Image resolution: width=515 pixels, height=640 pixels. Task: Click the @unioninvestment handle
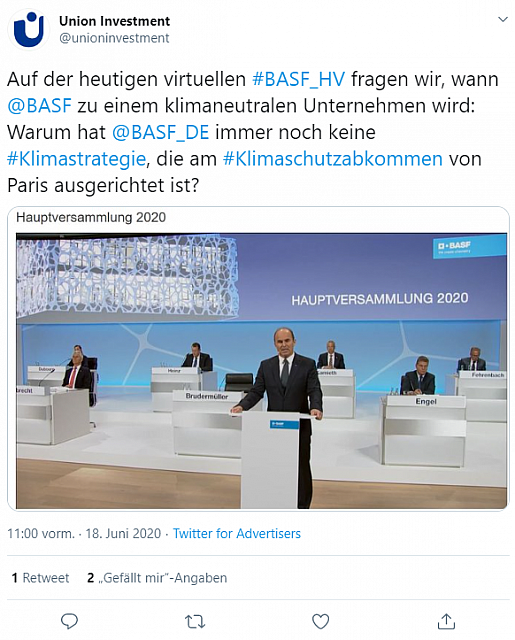tap(114, 38)
